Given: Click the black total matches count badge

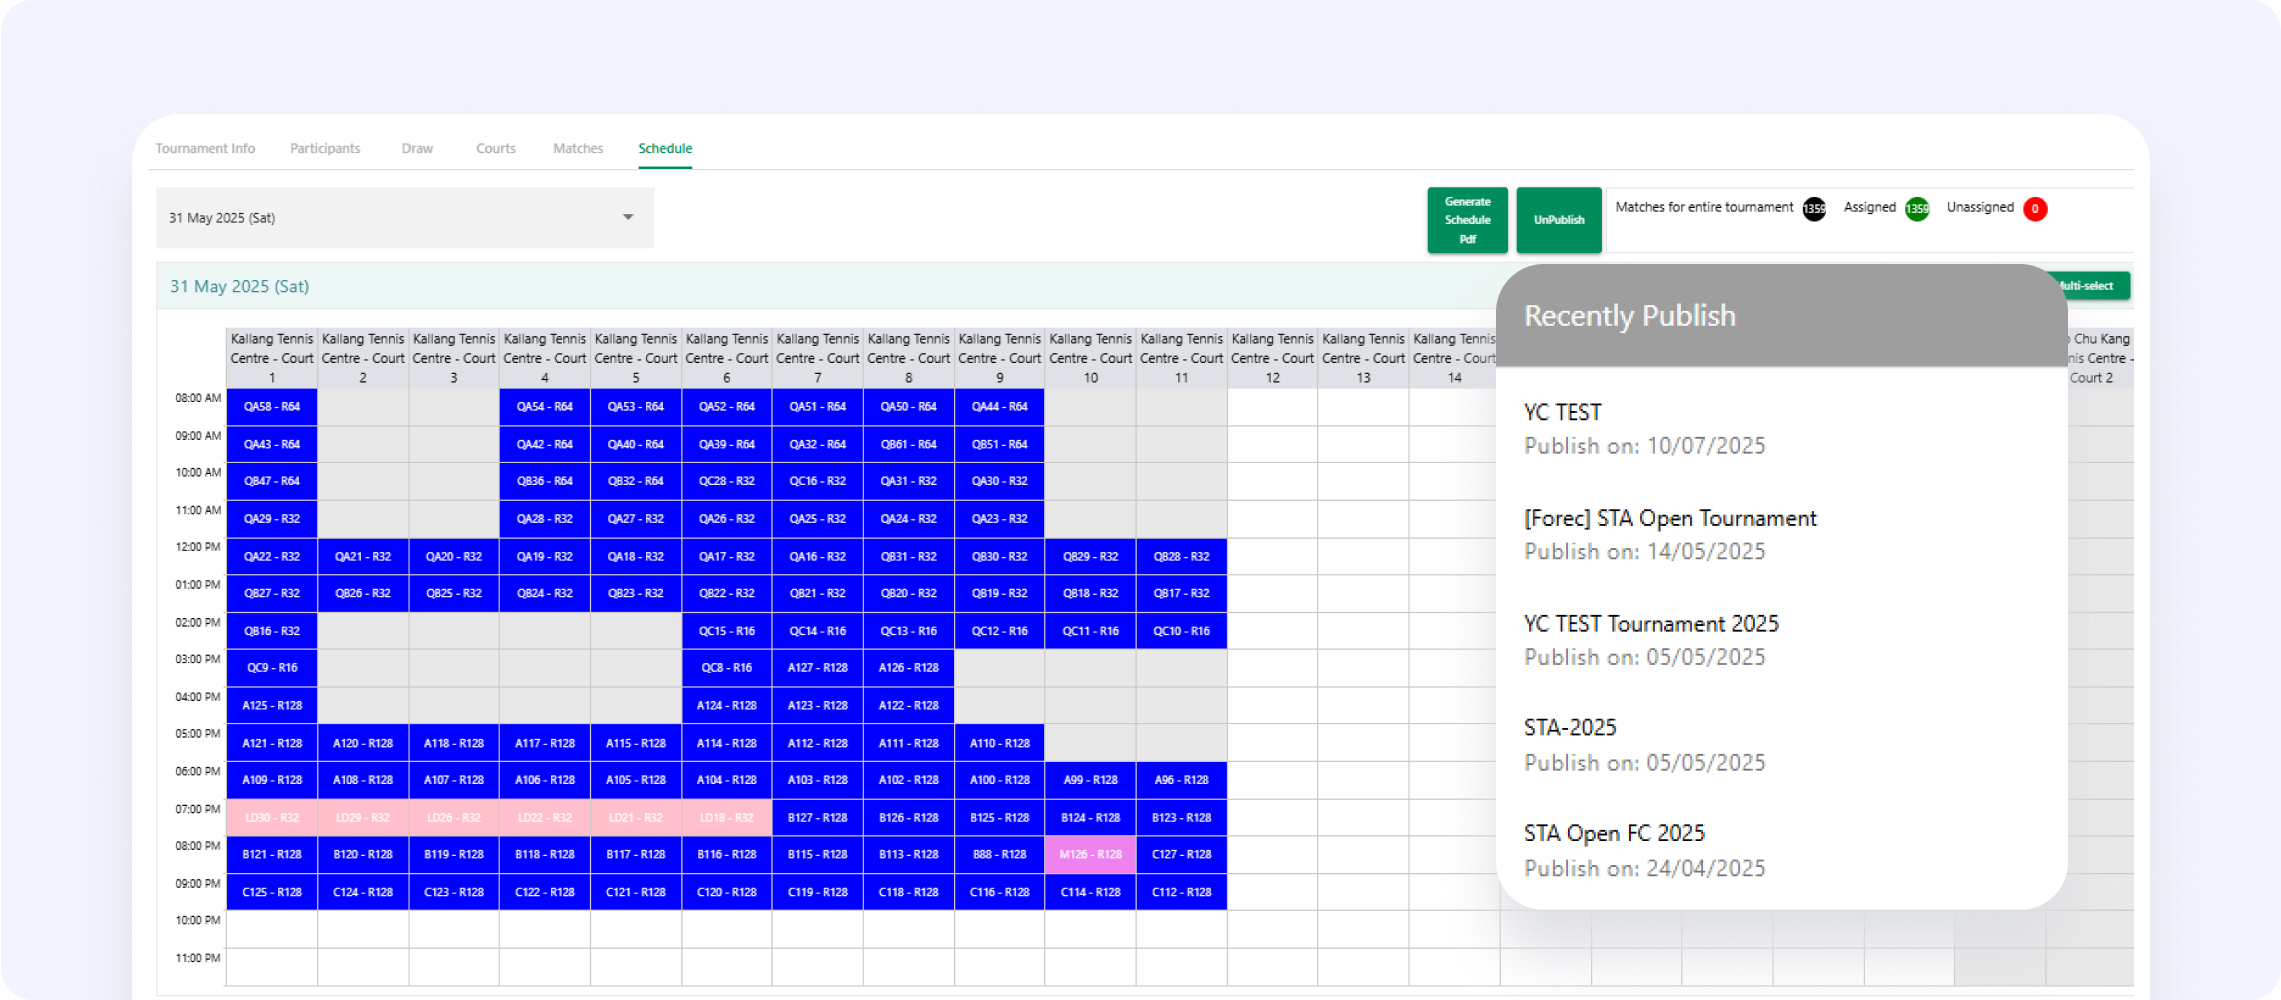Looking at the screenshot, I should 1814,209.
